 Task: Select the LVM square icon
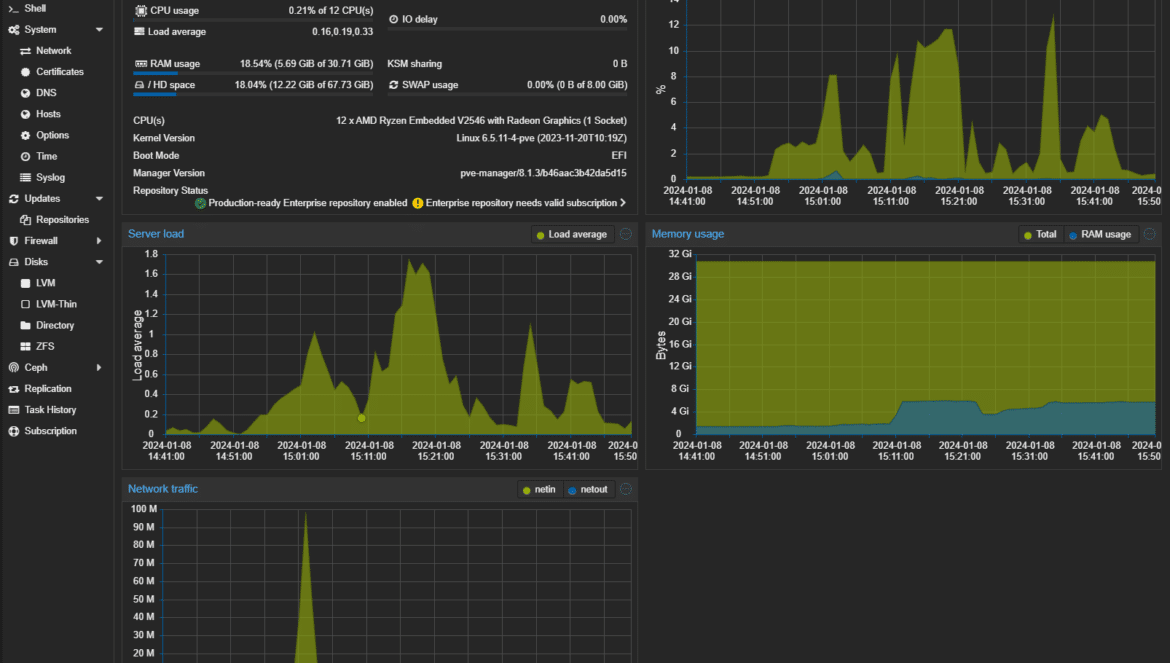pos(25,283)
